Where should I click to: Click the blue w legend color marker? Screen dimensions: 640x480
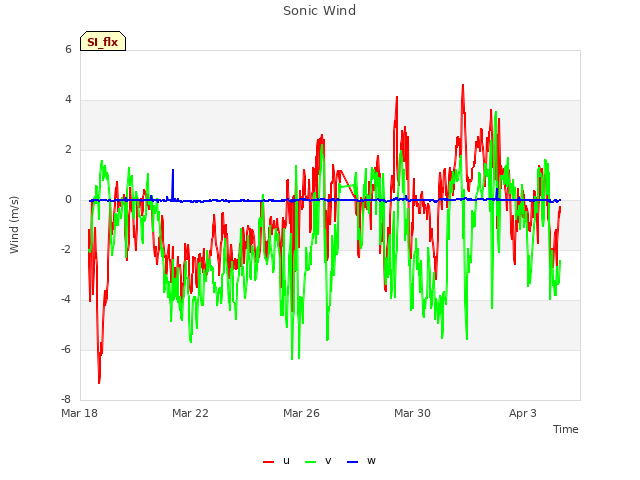[352, 462]
